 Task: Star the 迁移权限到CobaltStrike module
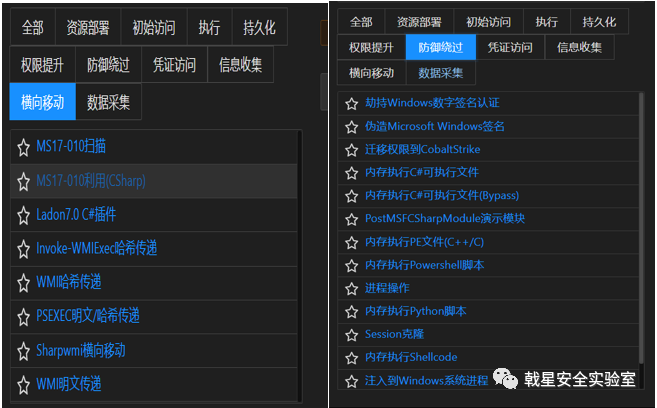(x=352, y=150)
